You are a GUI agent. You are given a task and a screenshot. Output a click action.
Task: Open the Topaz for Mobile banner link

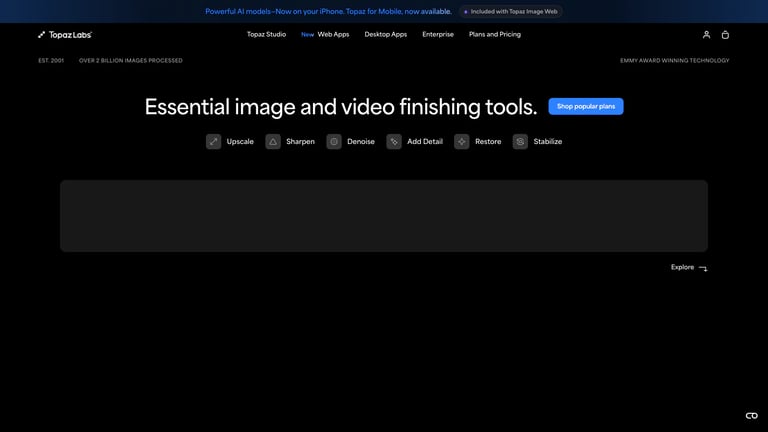coord(328,11)
